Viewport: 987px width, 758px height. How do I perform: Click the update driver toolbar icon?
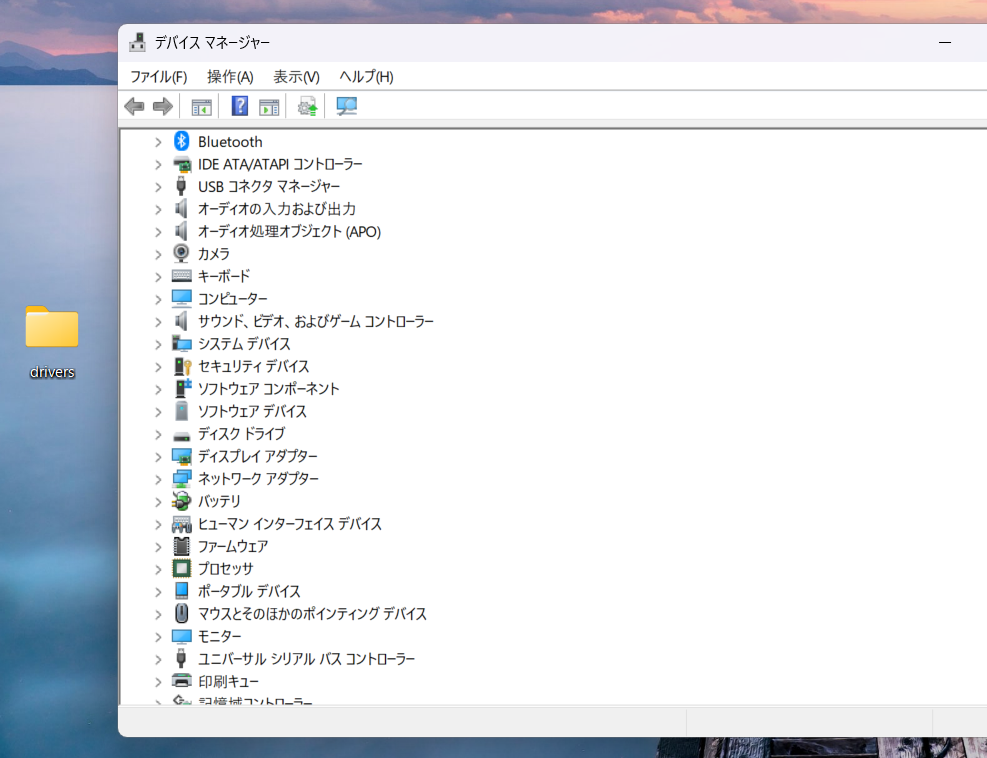pos(307,106)
